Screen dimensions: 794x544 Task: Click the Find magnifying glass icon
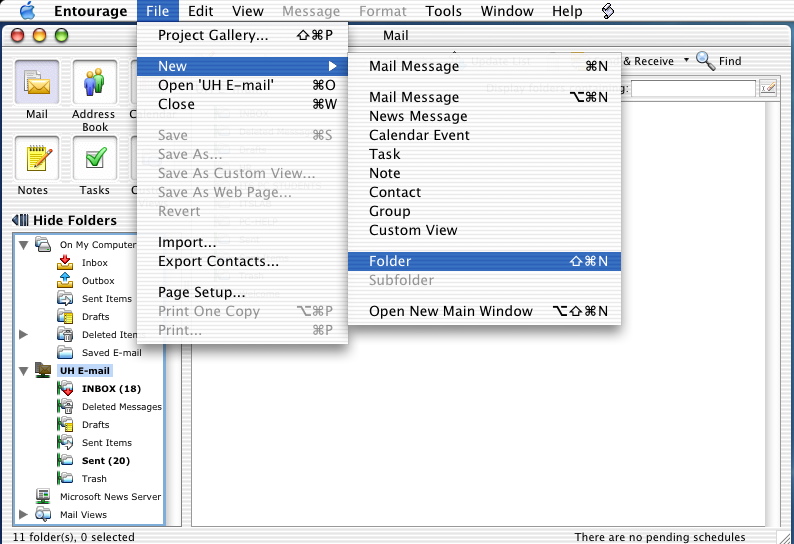pos(705,61)
